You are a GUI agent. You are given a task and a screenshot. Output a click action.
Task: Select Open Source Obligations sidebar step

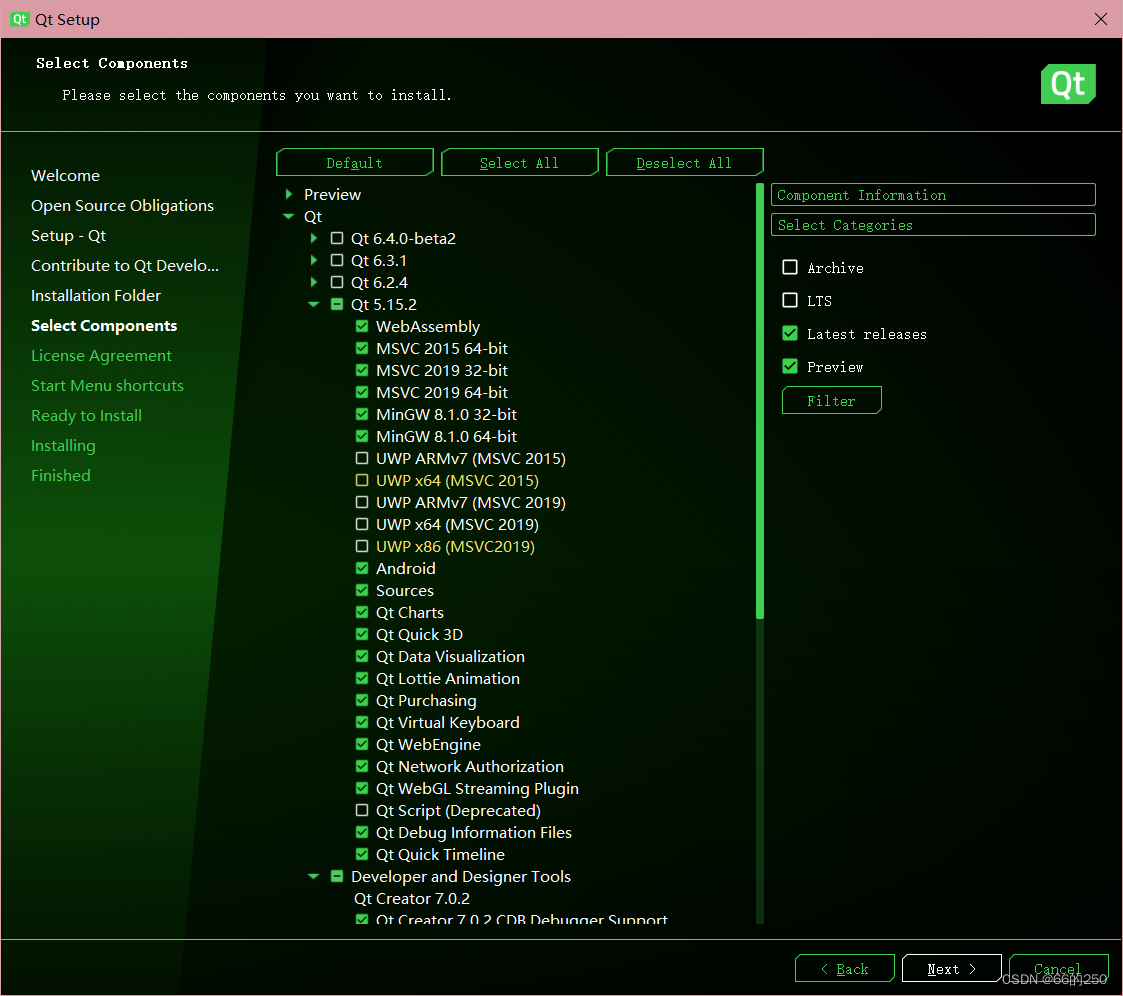pos(122,206)
